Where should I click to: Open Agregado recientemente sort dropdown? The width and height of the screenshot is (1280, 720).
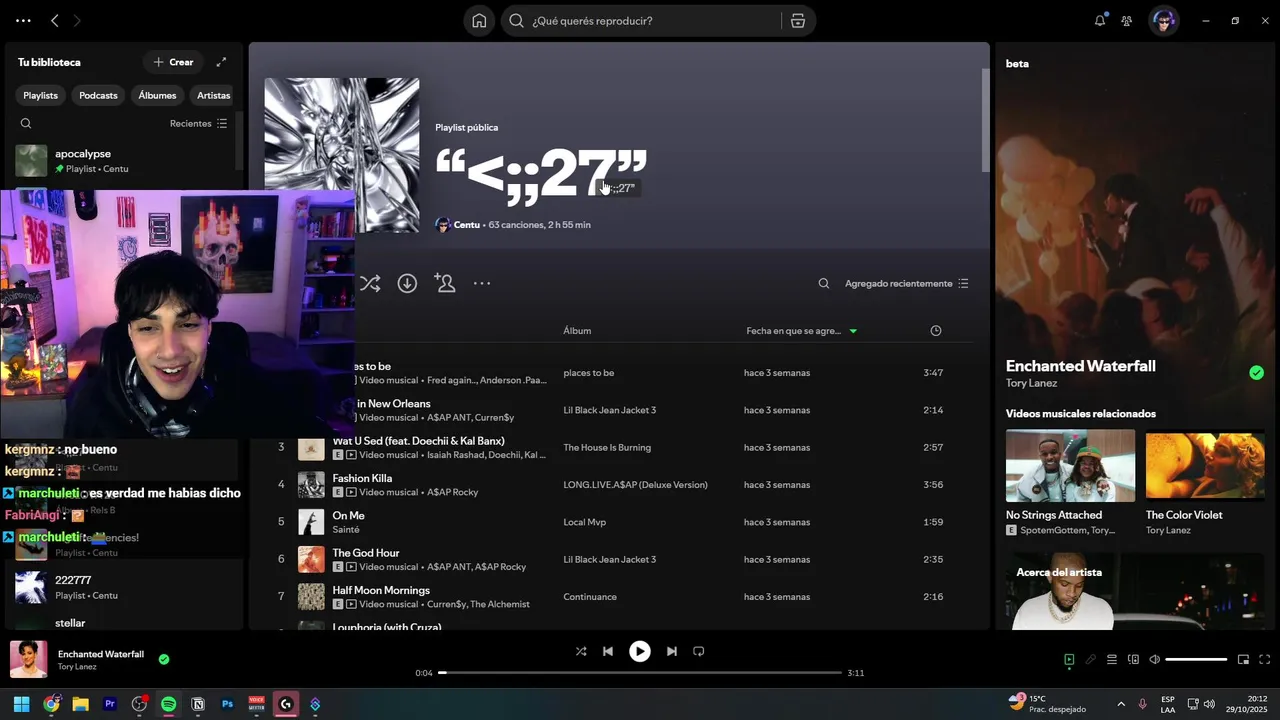click(906, 284)
